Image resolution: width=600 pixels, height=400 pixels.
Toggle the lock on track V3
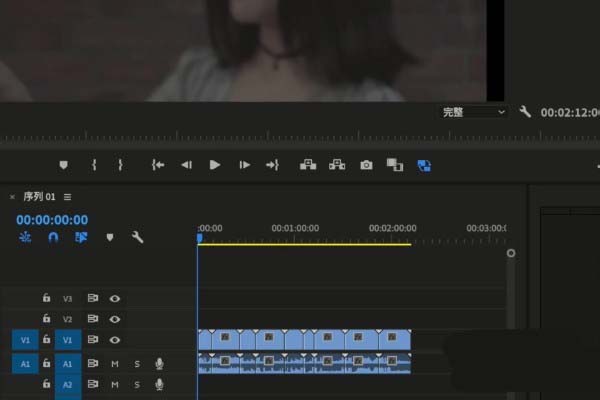[x=46, y=298]
